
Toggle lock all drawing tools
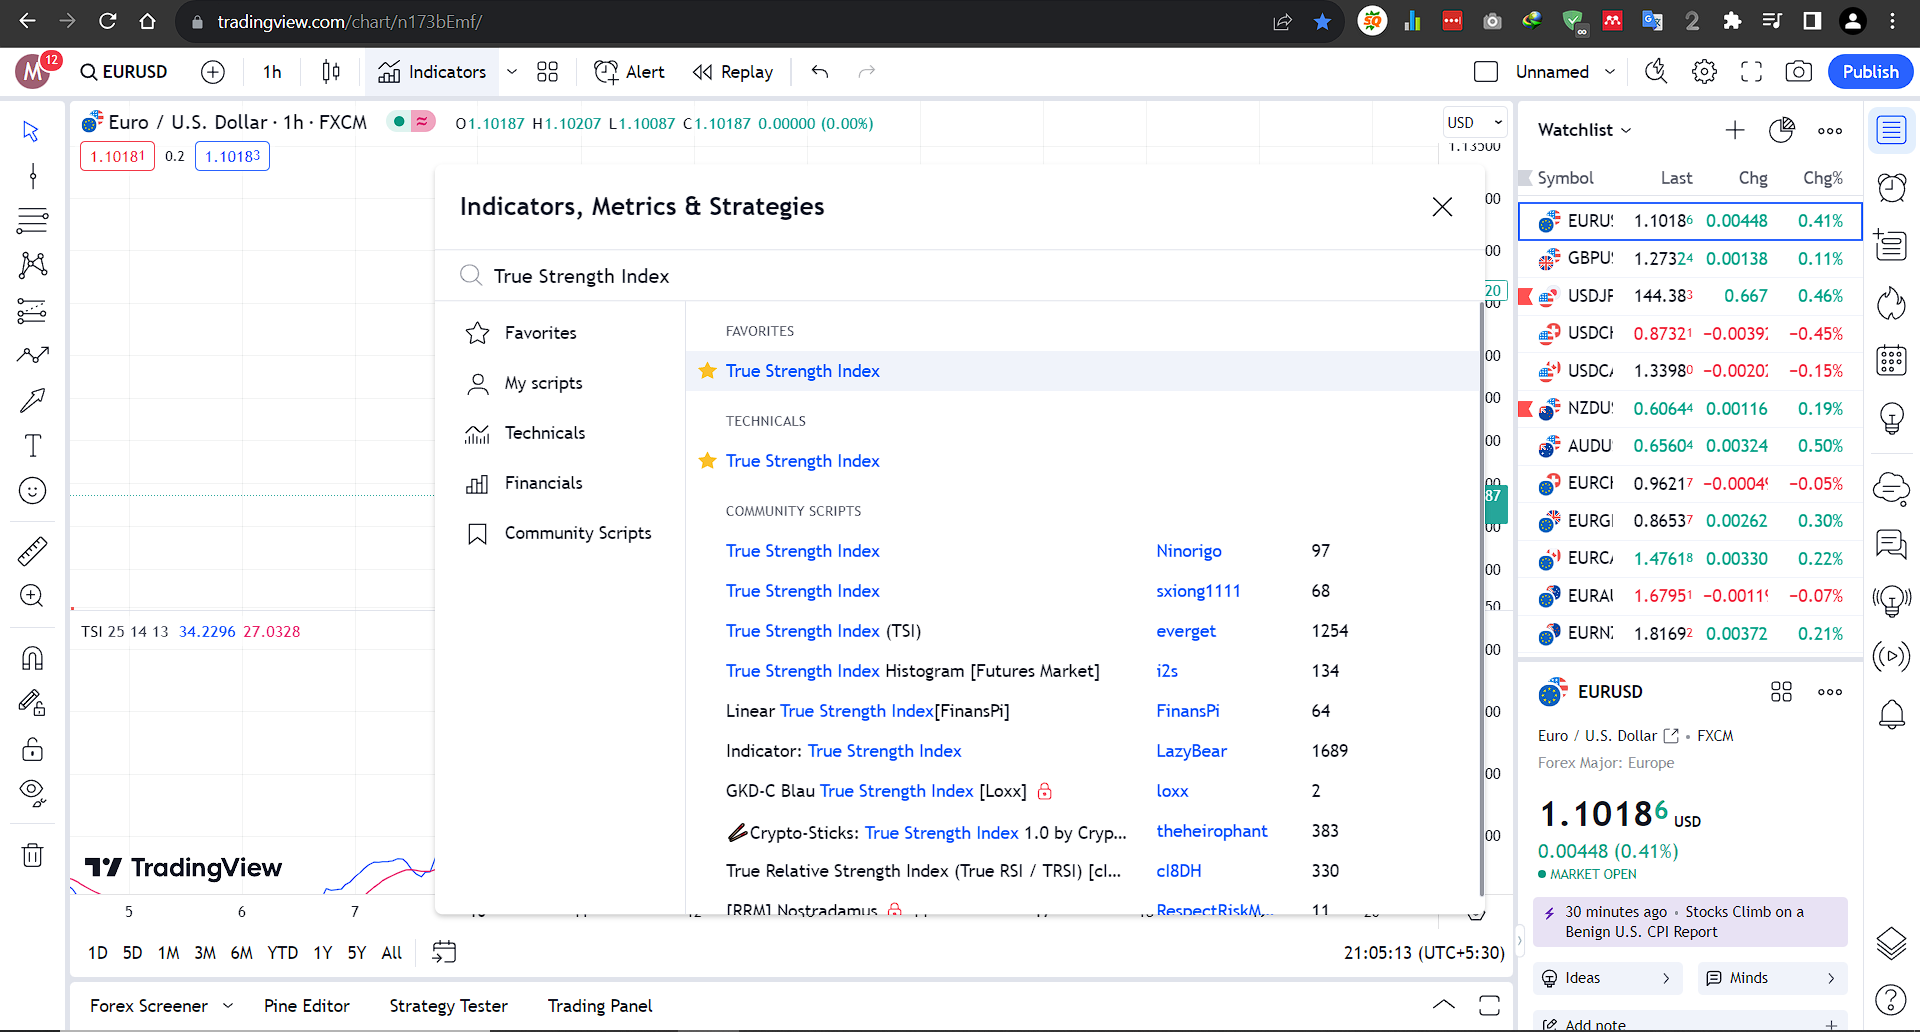pyautogui.click(x=32, y=749)
